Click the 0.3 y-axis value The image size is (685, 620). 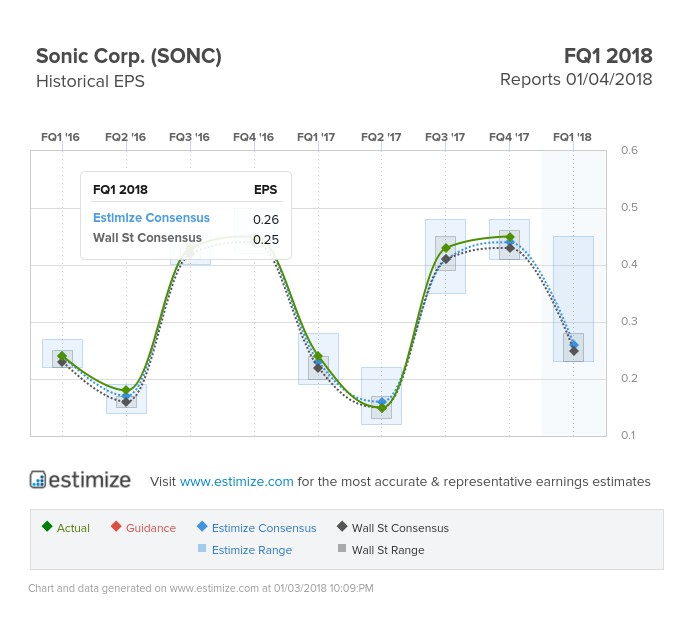(629, 321)
